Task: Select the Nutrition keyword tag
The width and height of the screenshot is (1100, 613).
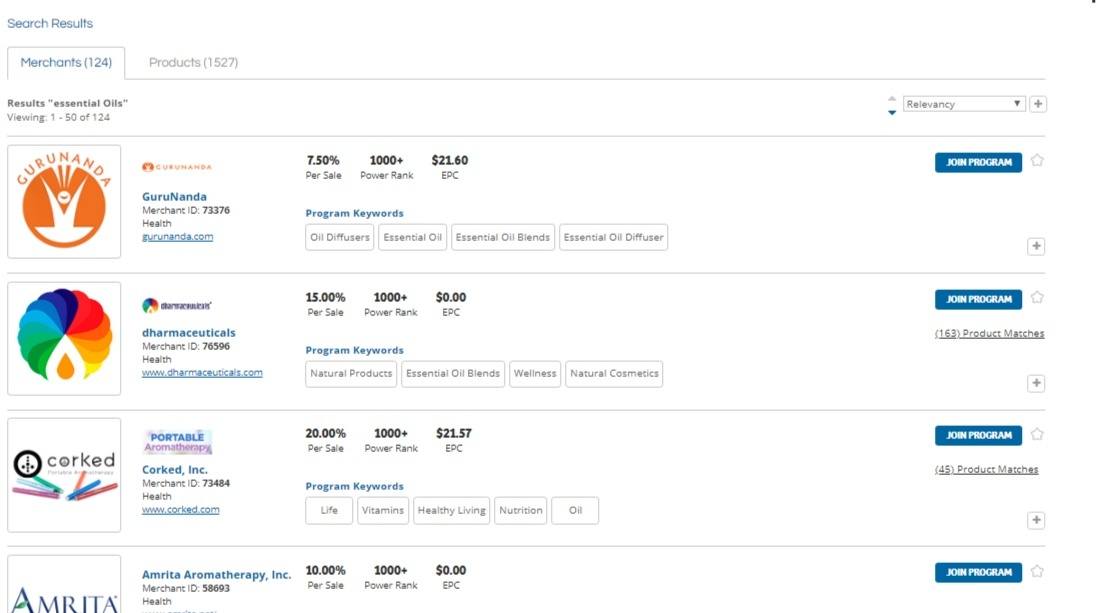Action: point(520,510)
